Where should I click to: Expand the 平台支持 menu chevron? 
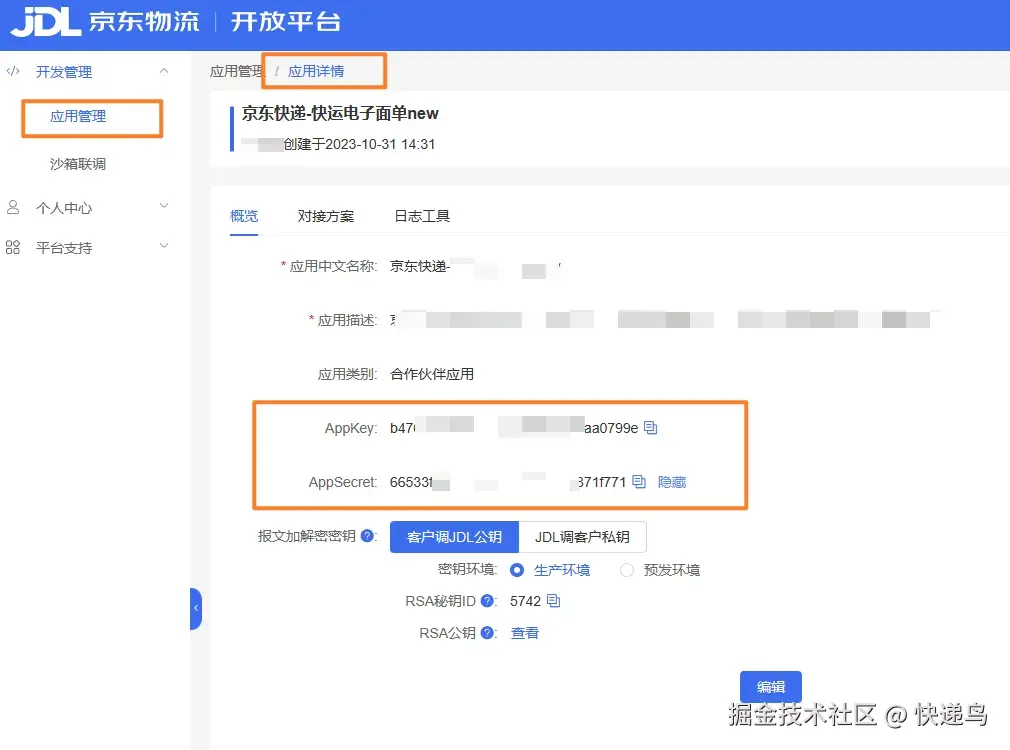164,245
